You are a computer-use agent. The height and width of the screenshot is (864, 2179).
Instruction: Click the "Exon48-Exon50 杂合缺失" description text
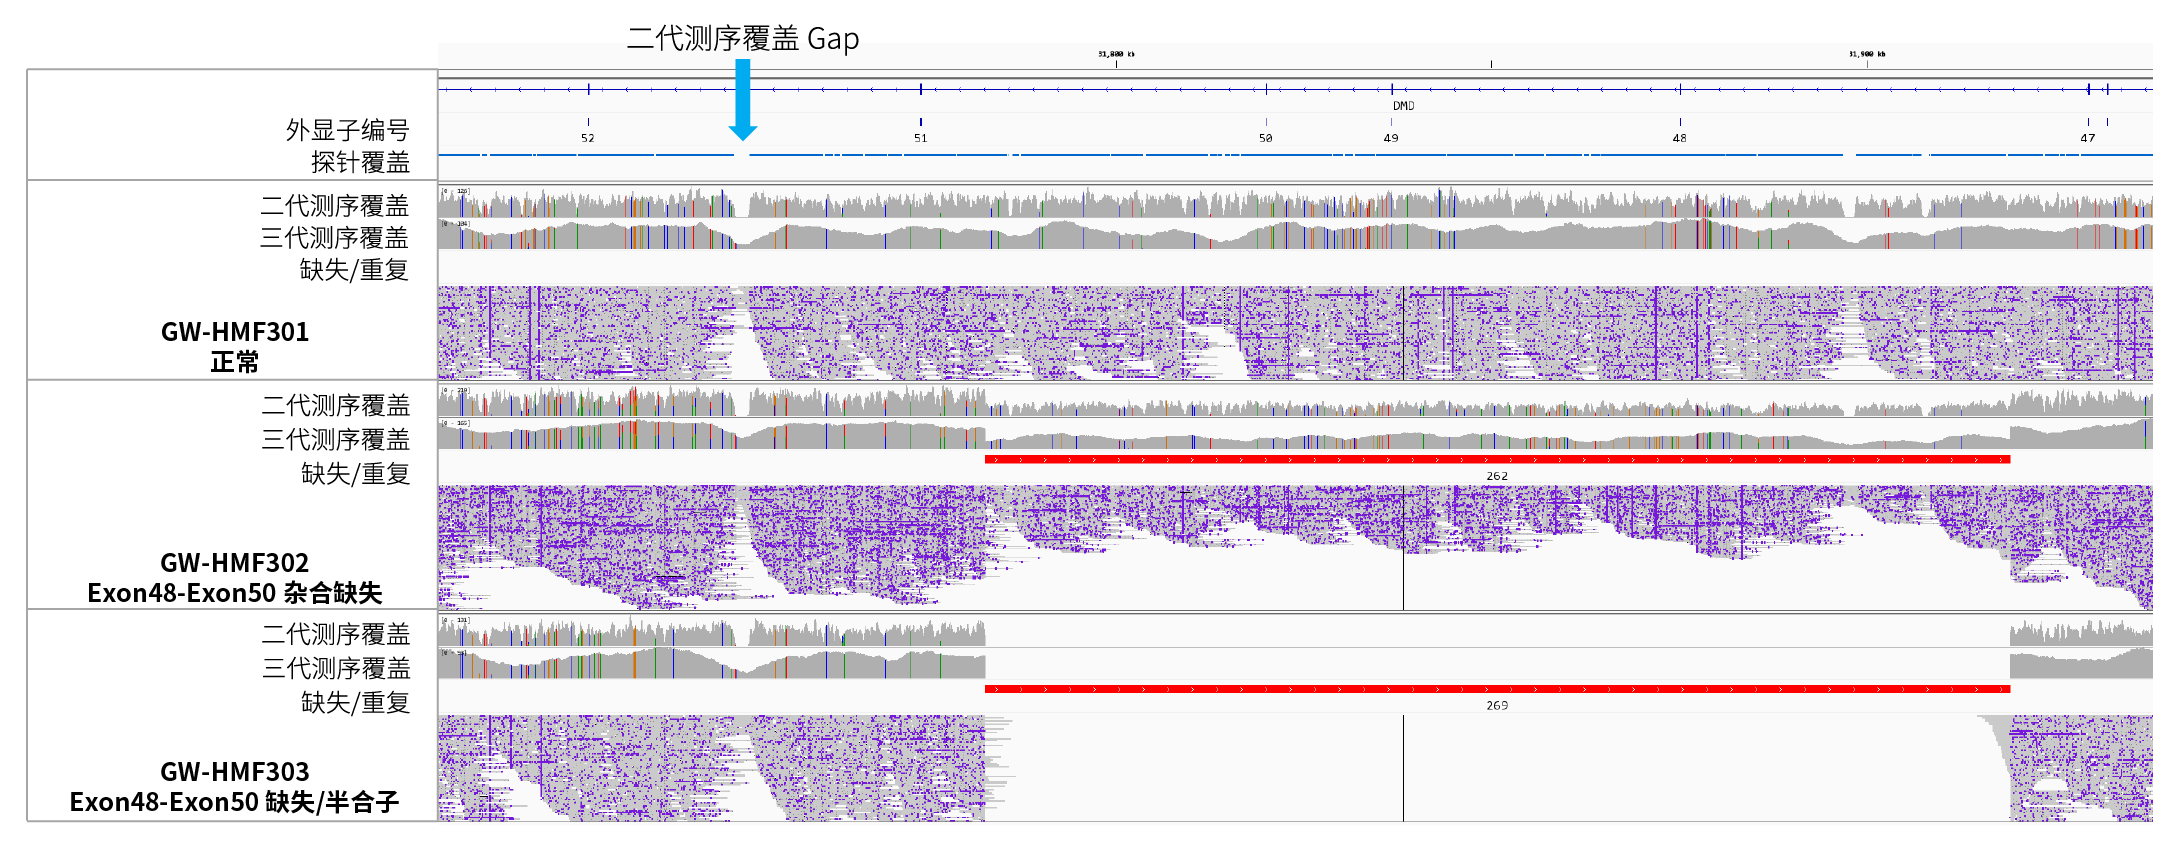[234, 593]
